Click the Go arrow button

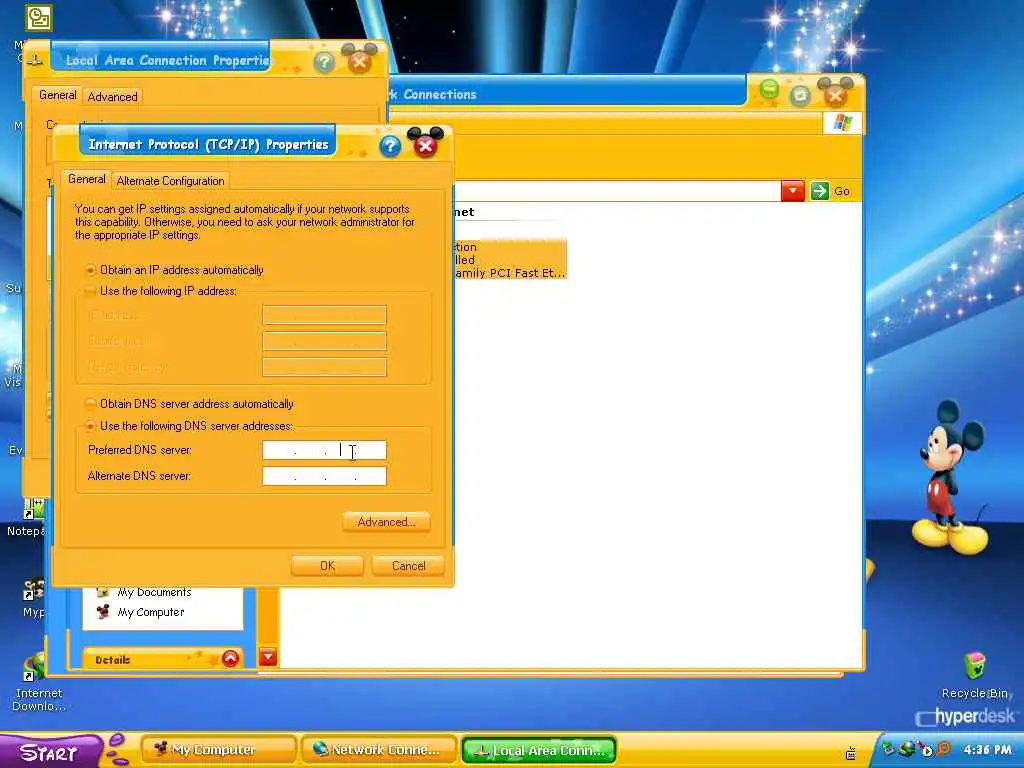click(x=820, y=191)
